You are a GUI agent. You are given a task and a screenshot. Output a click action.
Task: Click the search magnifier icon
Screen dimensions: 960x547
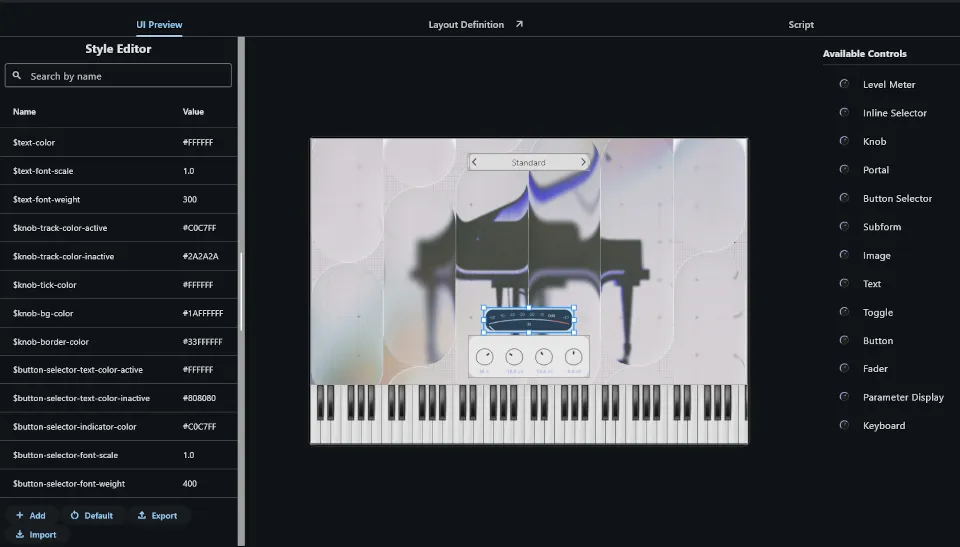coord(17,75)
